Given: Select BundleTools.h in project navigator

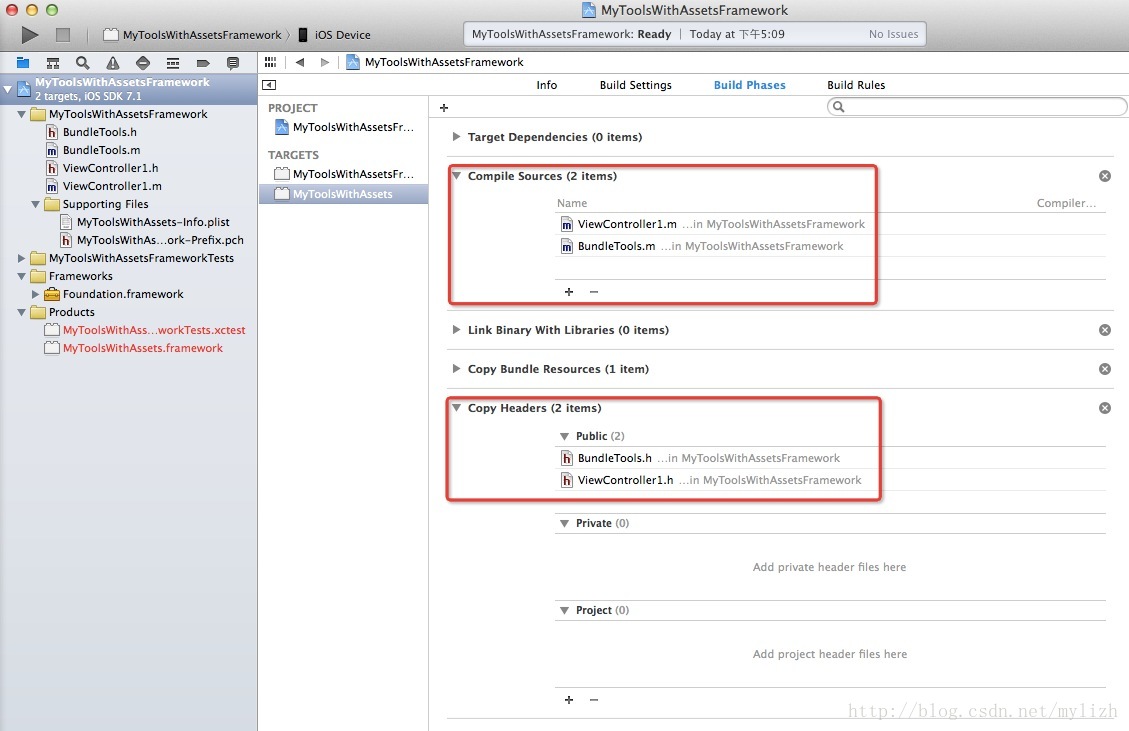Looking at the screenshot, I should point(99,132).
